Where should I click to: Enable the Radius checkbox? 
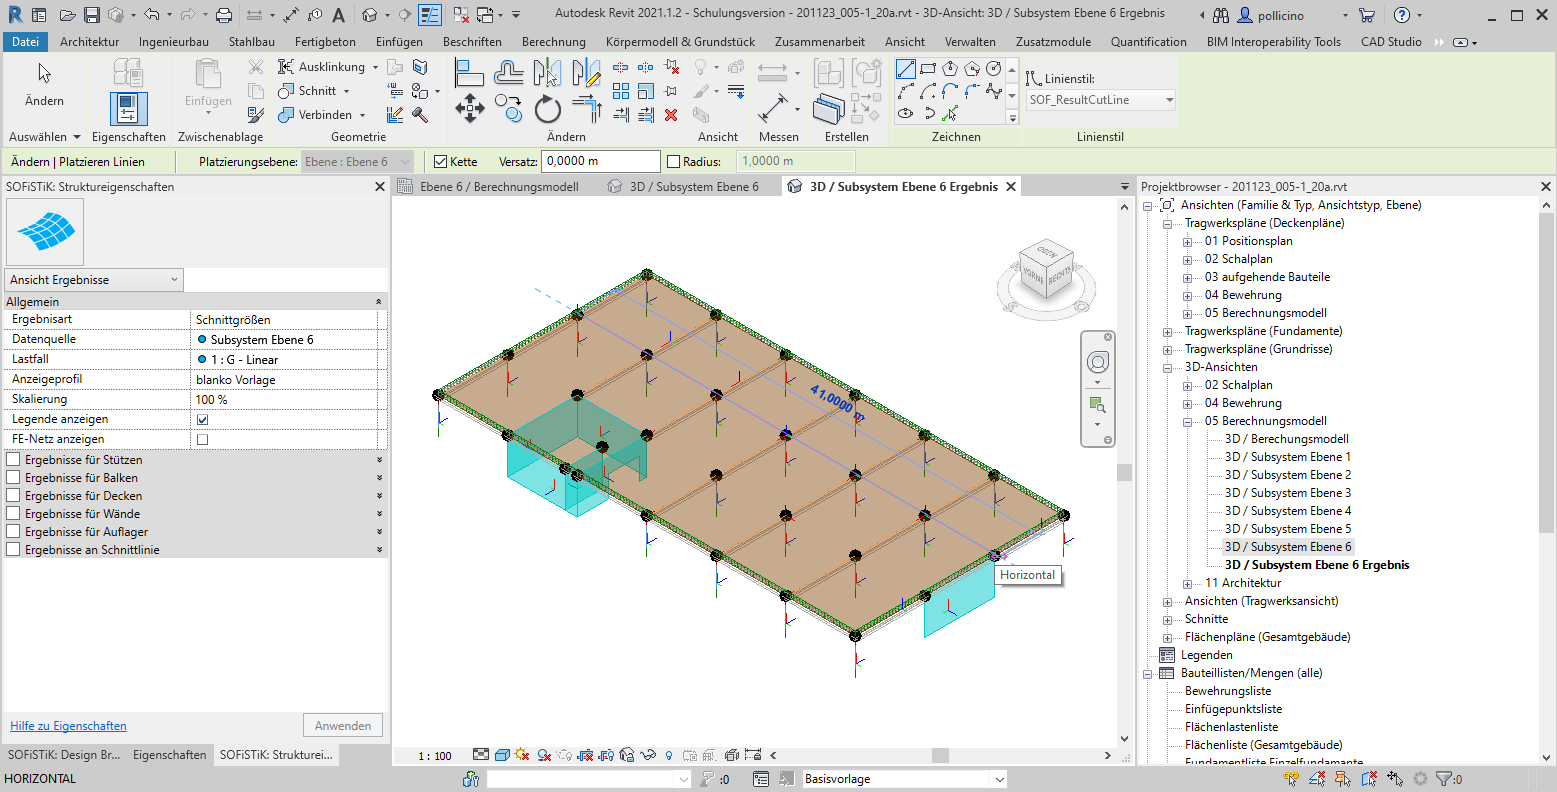coord(673,162)
